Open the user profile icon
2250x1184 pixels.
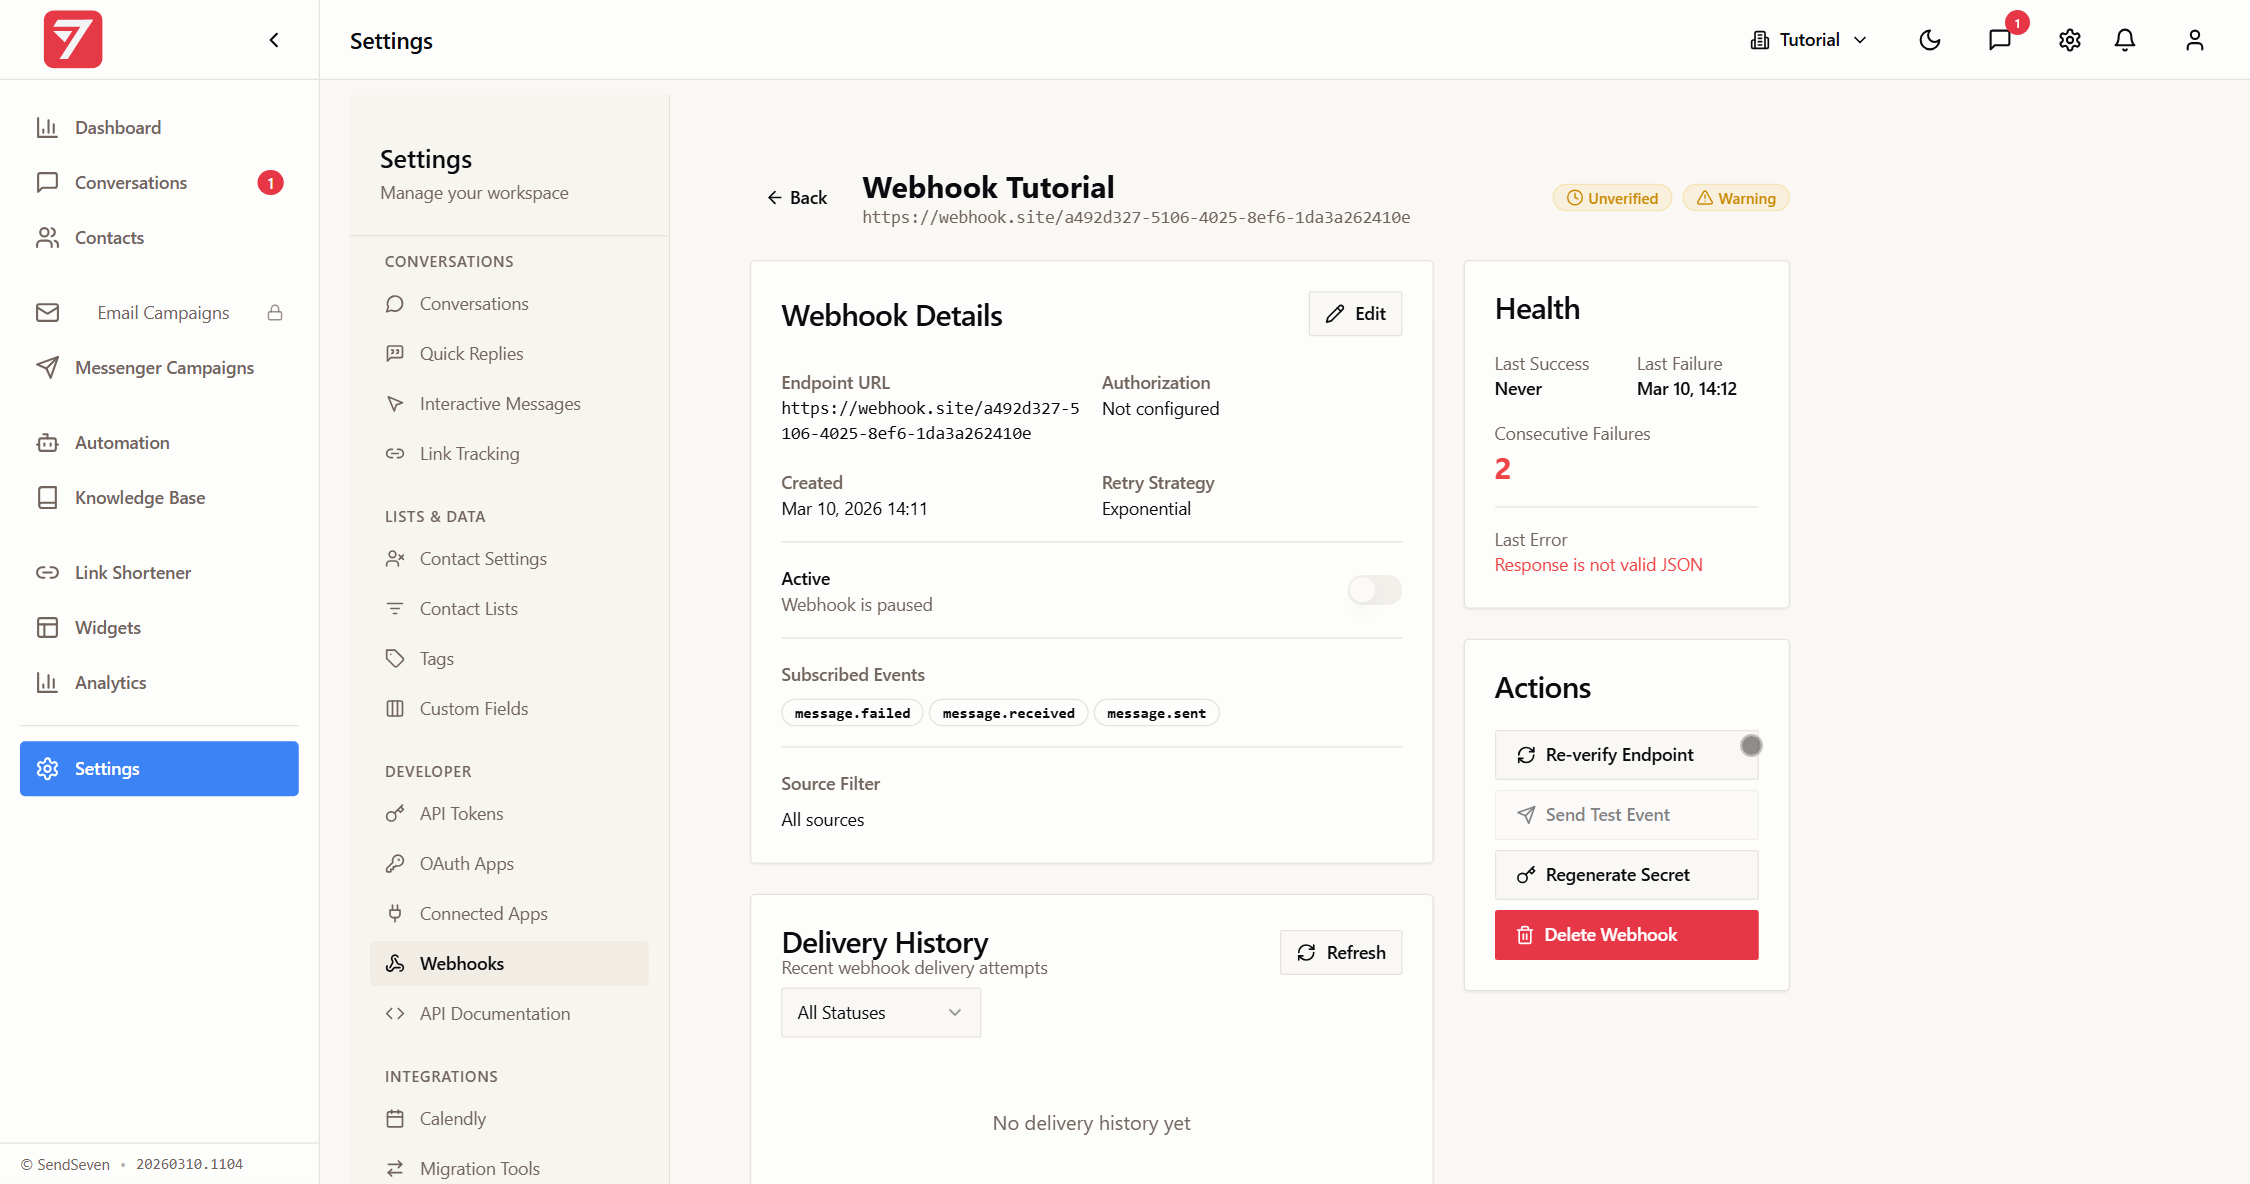pos(2195,40)
